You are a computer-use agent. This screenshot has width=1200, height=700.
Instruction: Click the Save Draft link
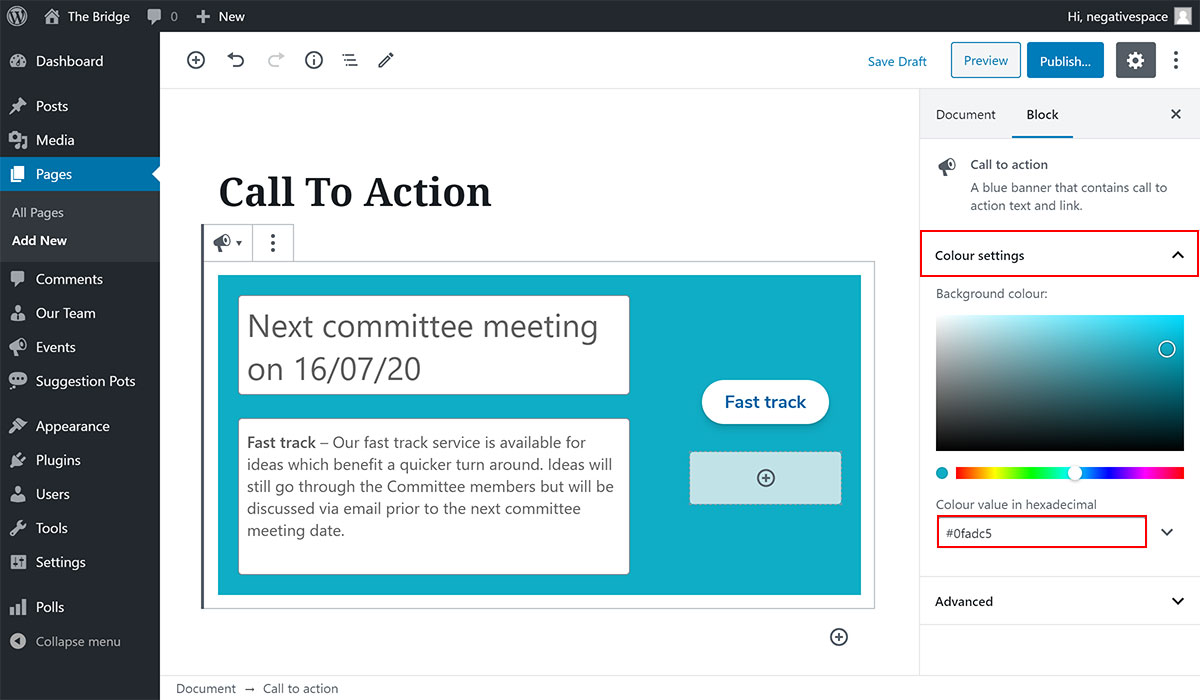897,61
